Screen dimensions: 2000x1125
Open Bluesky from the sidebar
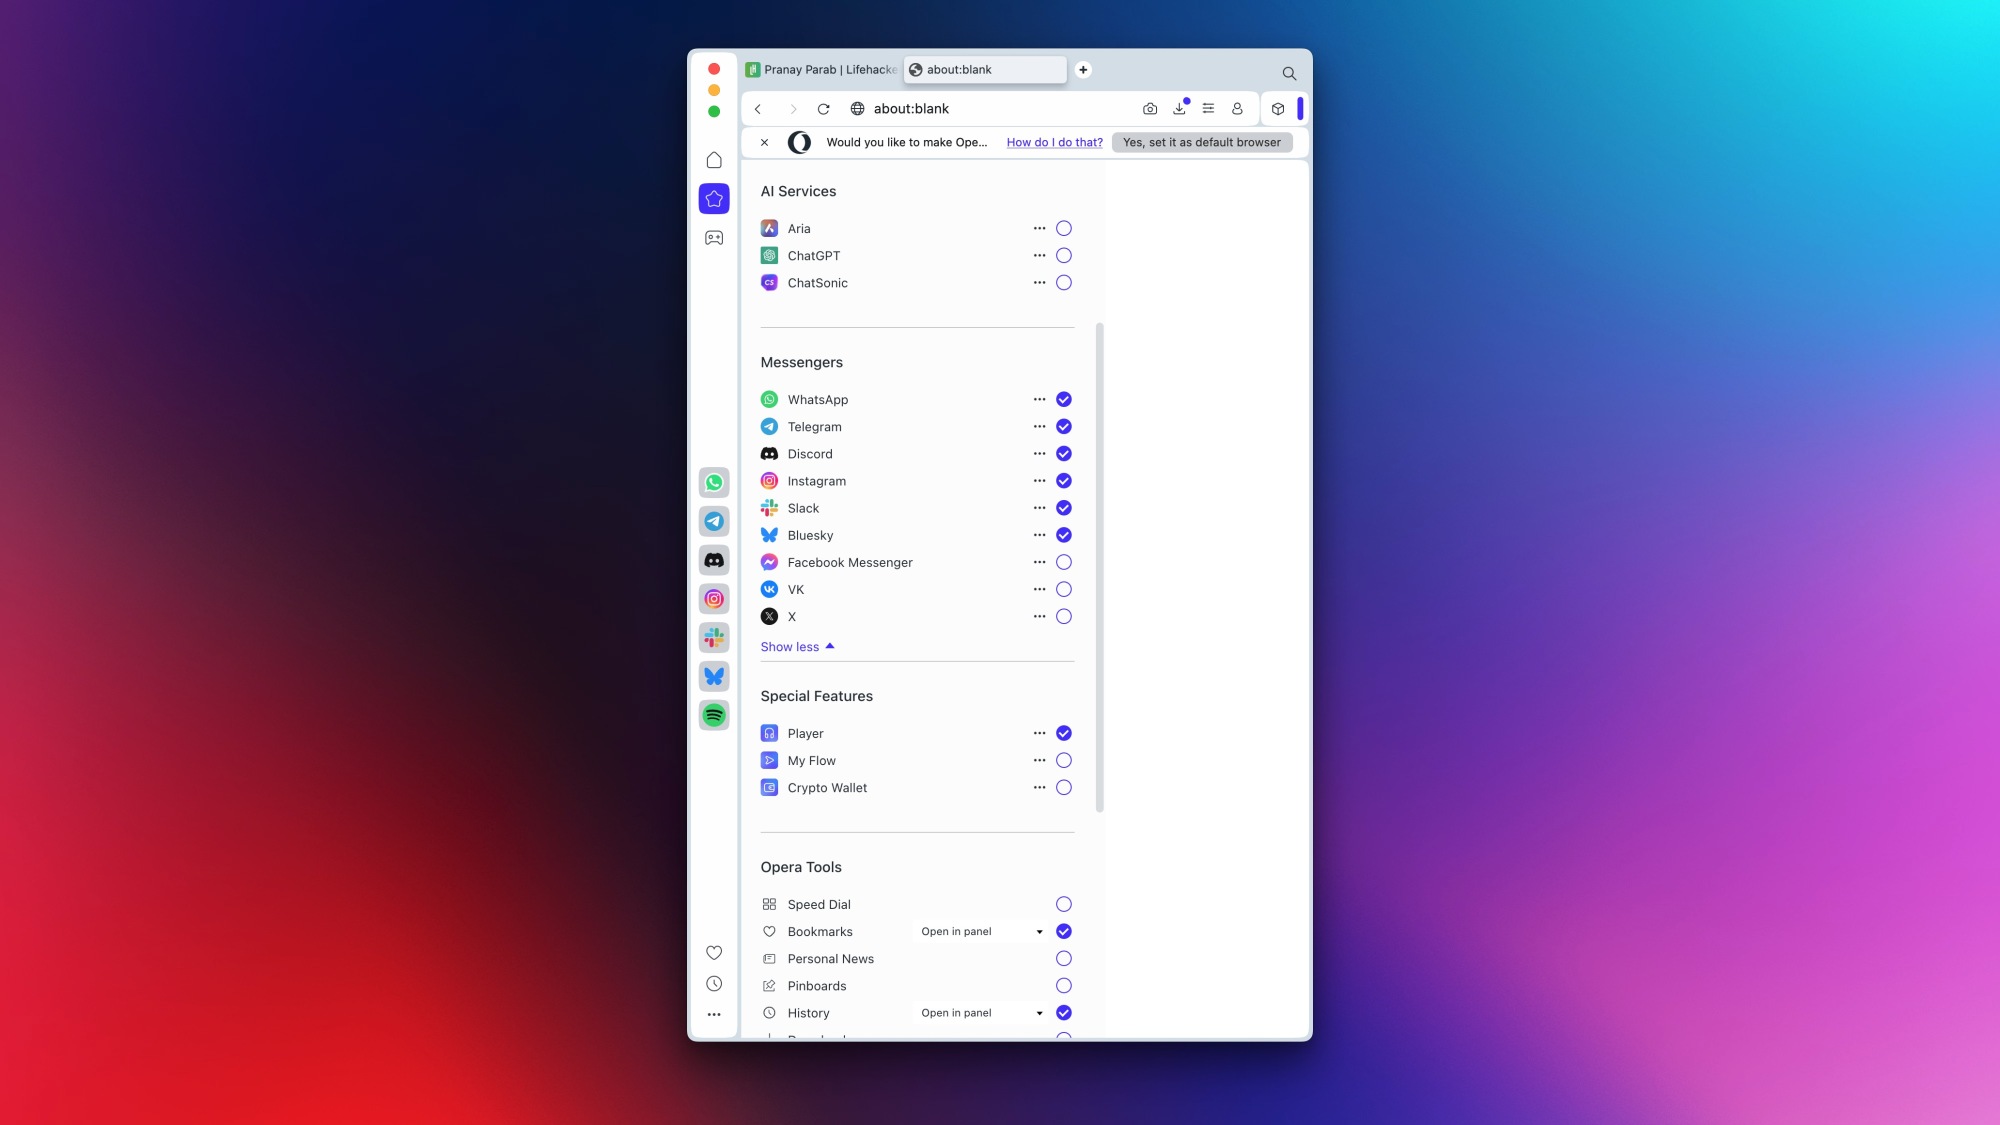(714, 676)
